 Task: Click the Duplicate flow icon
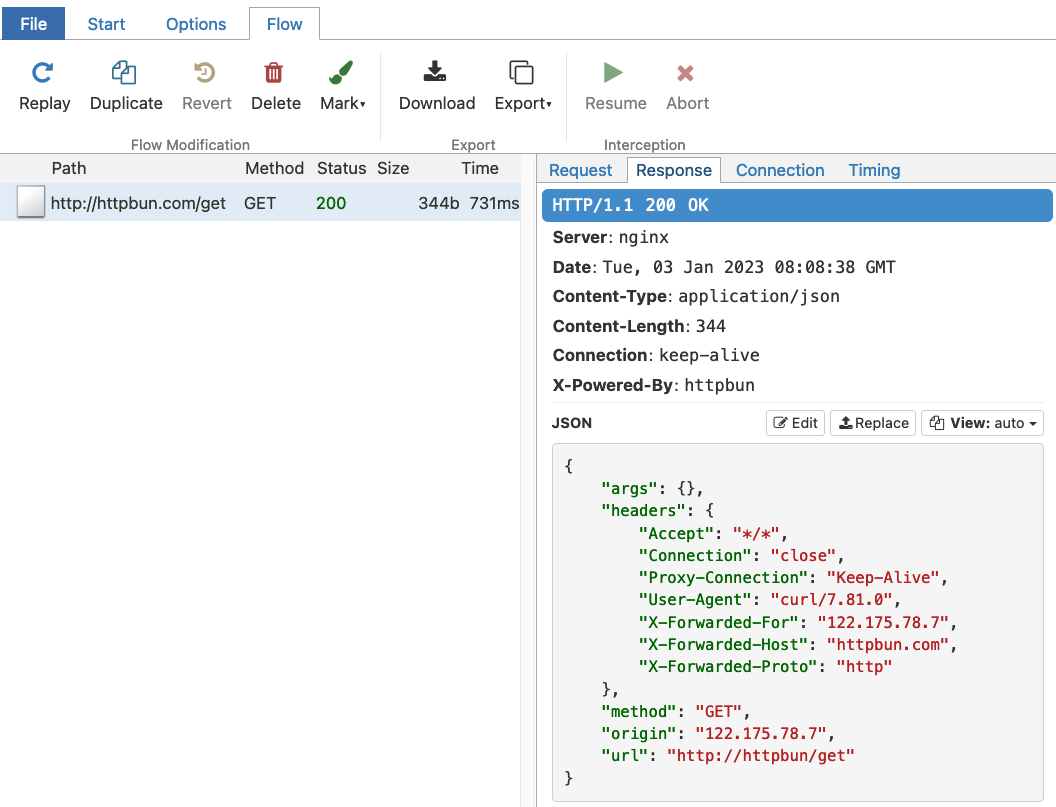(x=124, y=73)
